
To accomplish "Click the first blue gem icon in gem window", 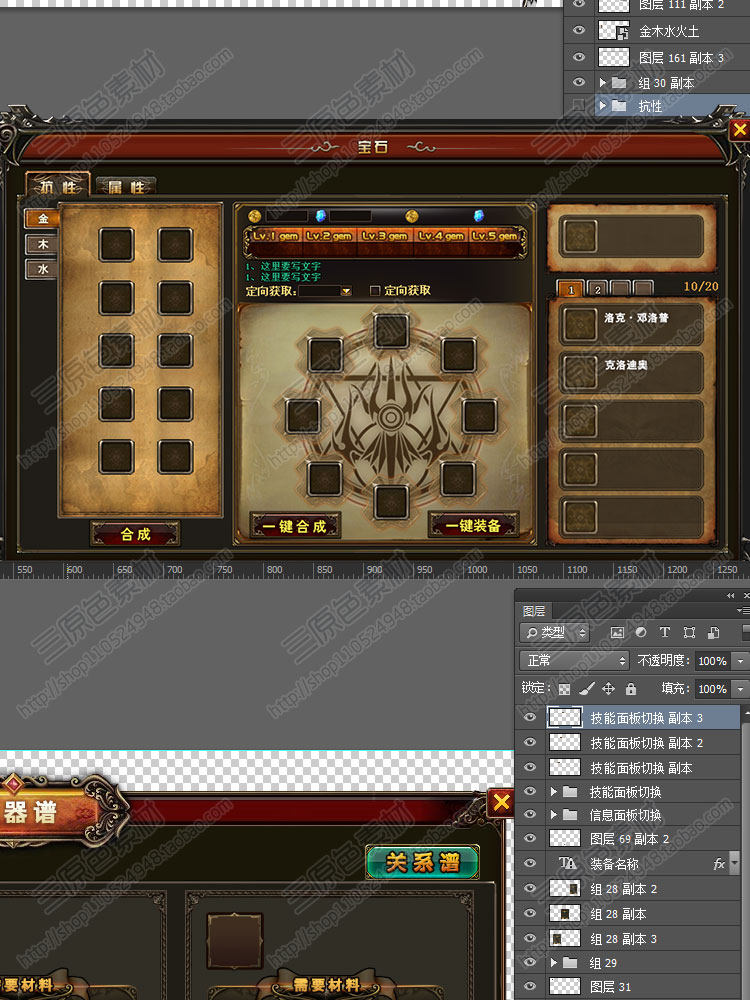I will [321, 216].
